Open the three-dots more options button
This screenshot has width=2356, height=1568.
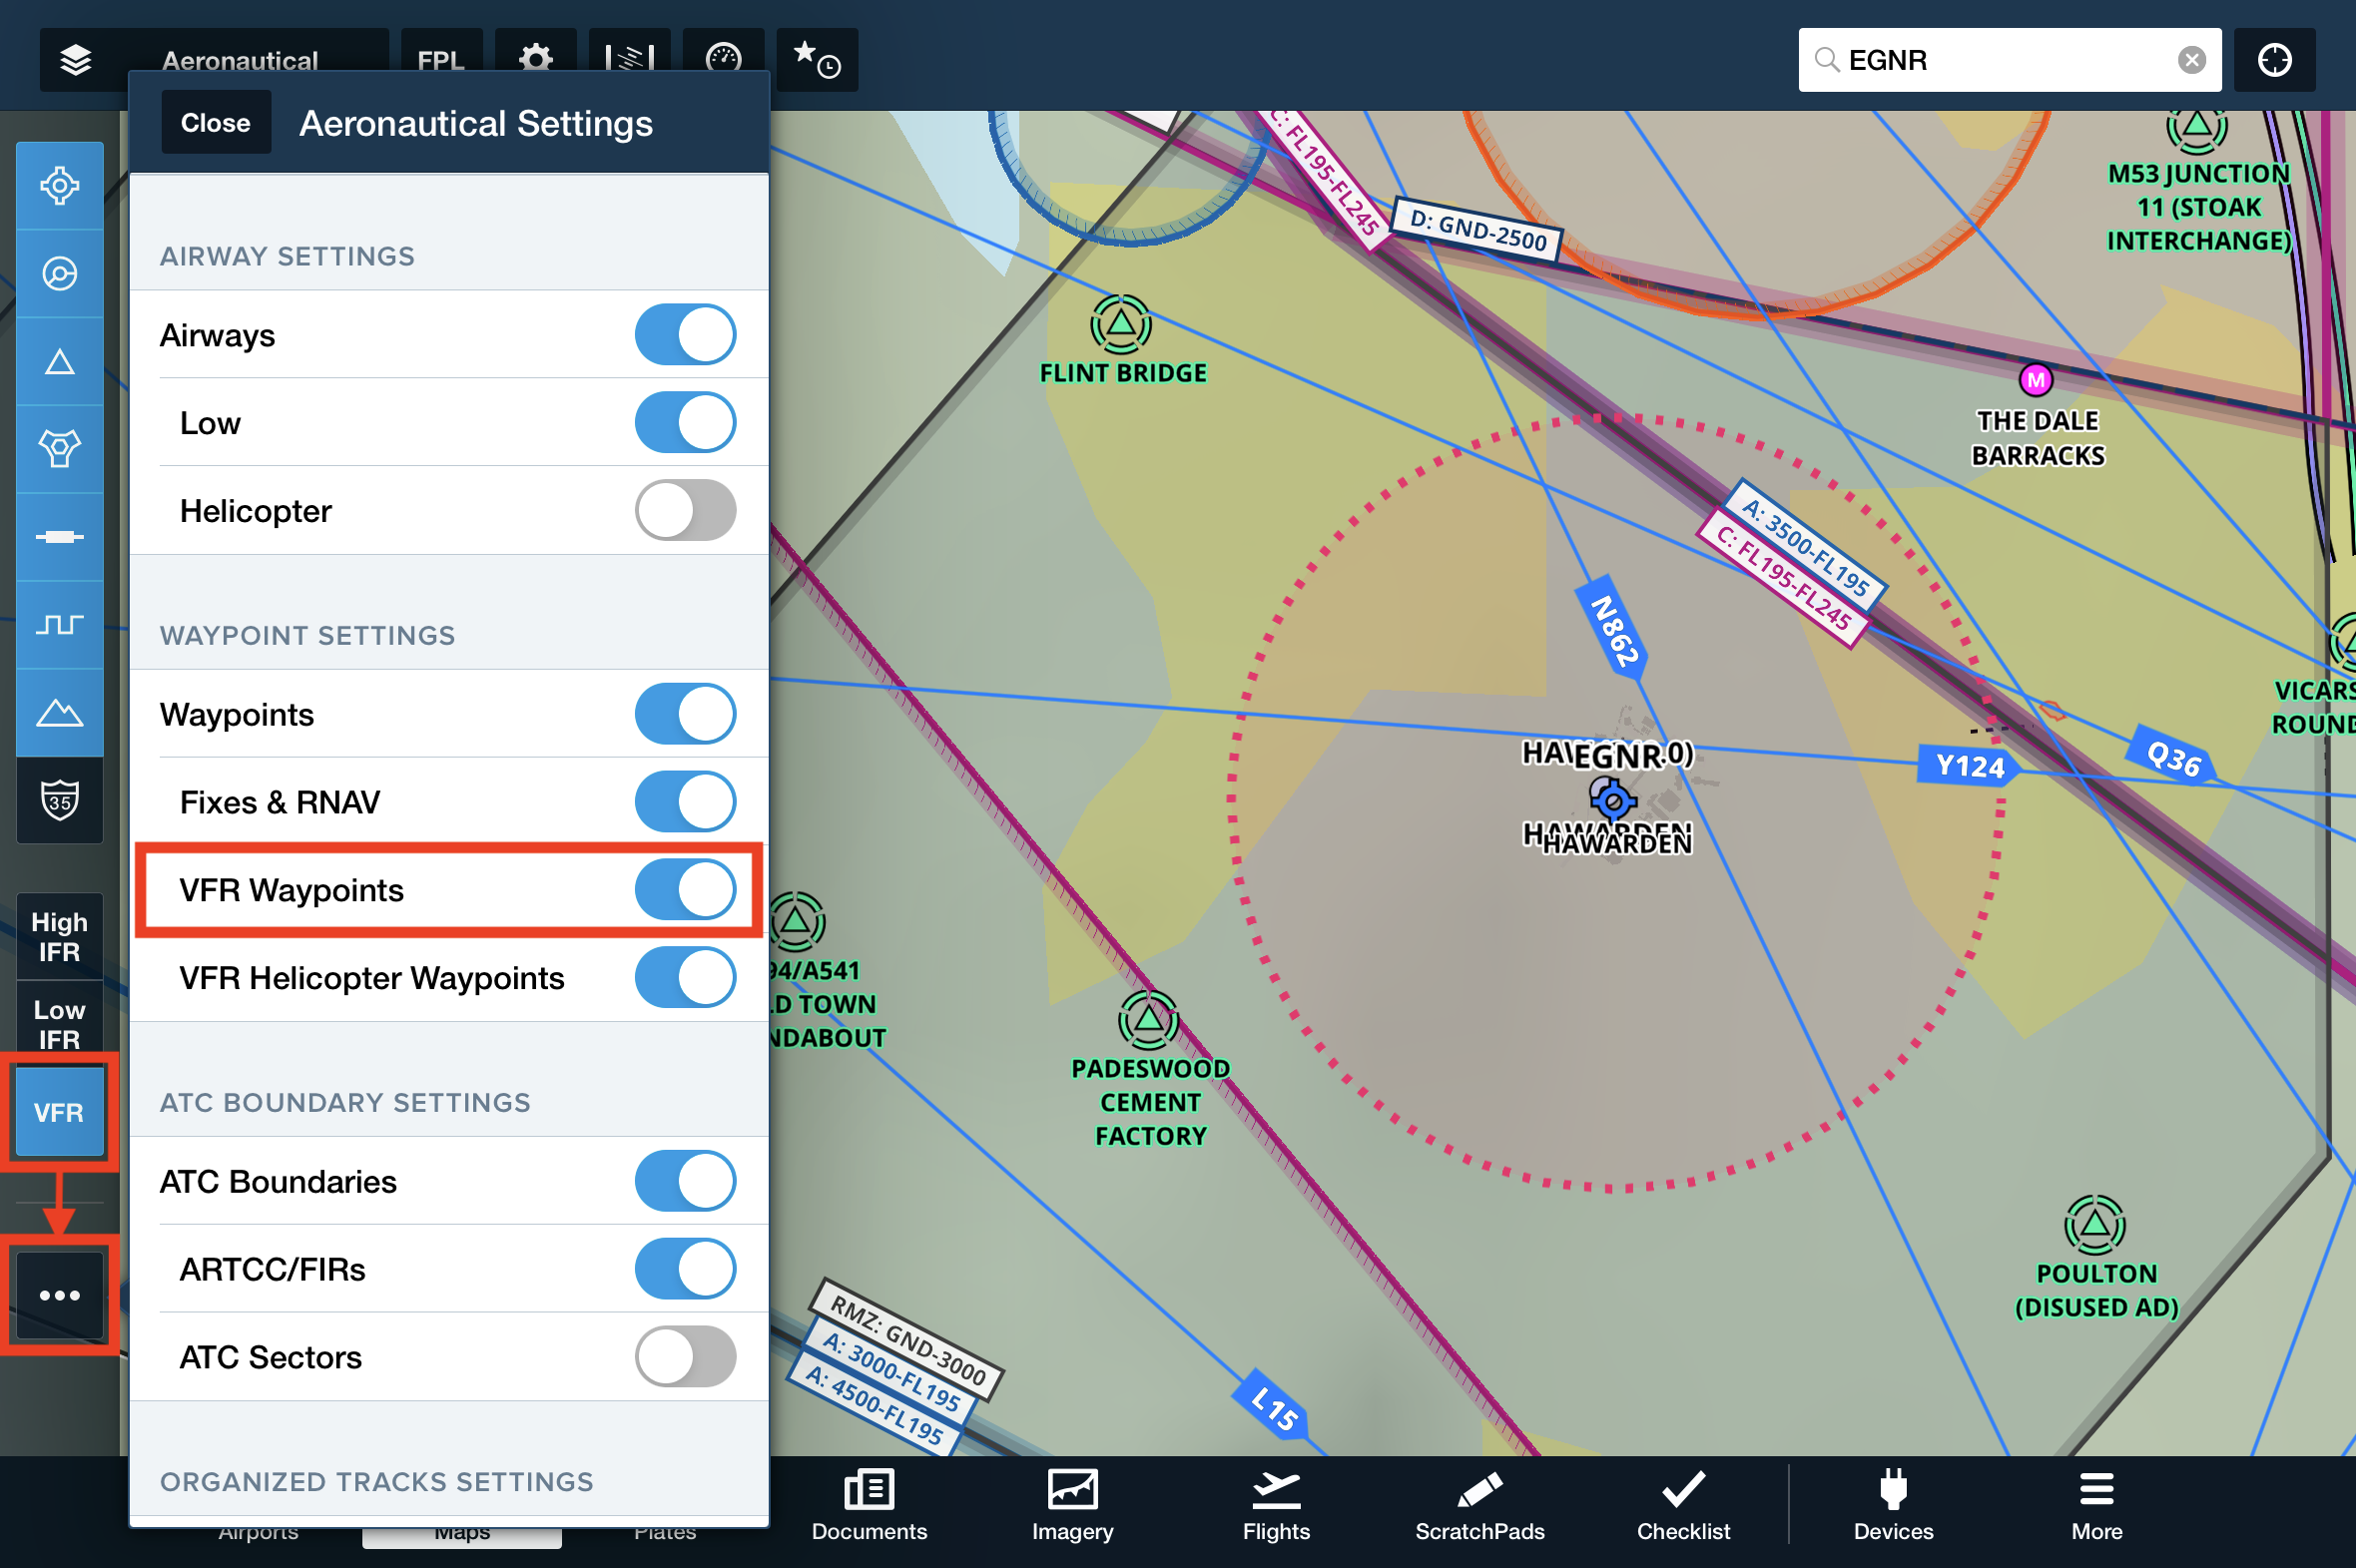point(60,1295)
